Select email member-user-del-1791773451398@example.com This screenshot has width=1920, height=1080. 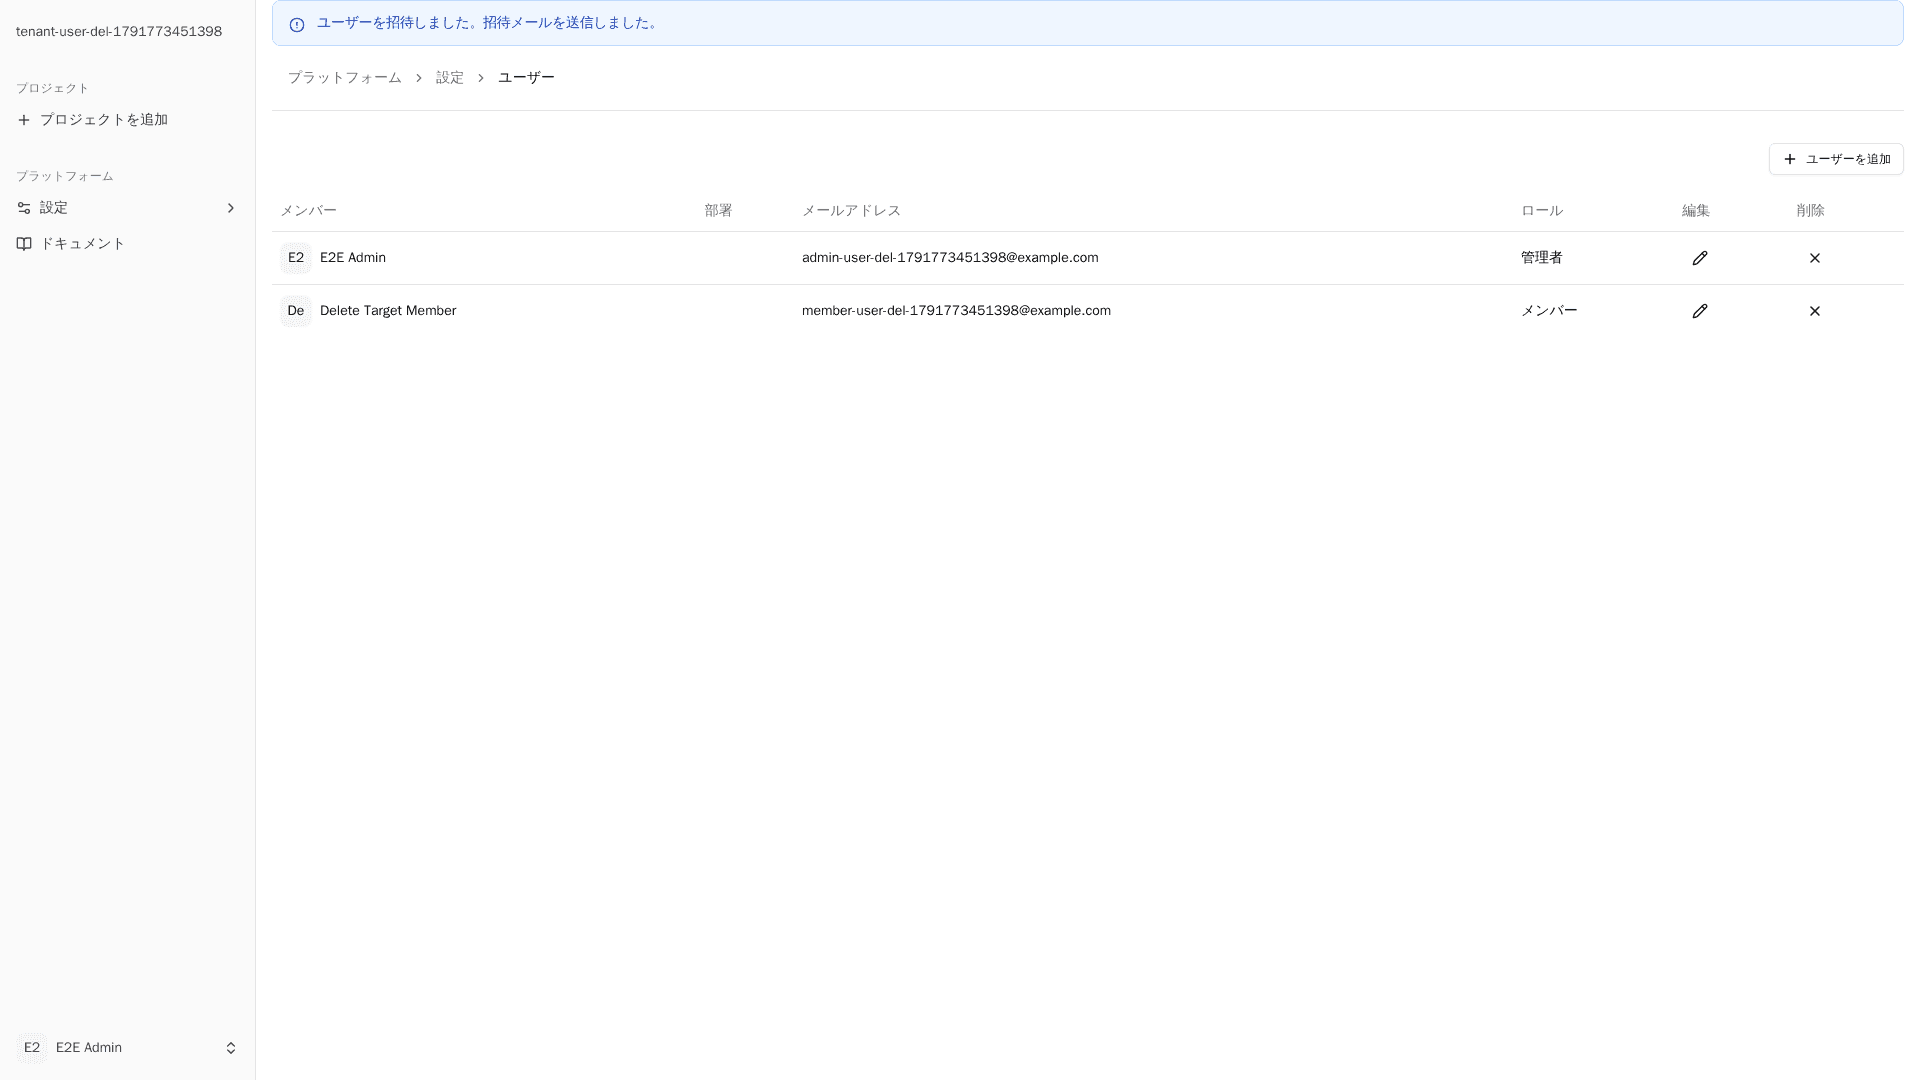click(956, 311)
